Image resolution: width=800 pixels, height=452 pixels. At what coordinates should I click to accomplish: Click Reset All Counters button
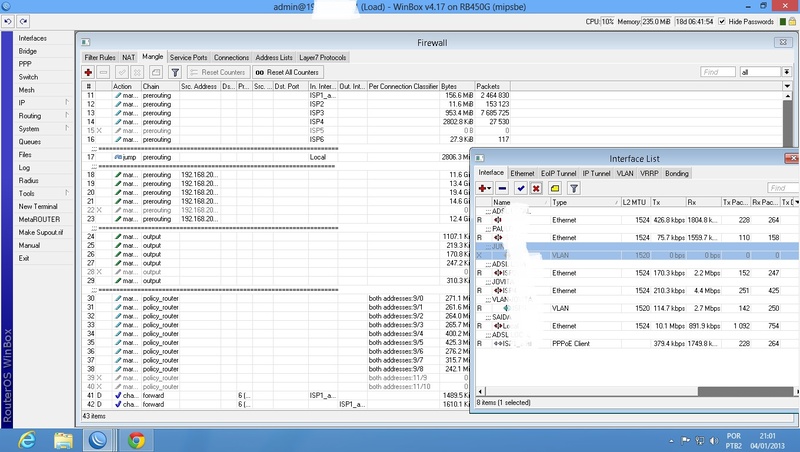[x=288, y=72]
